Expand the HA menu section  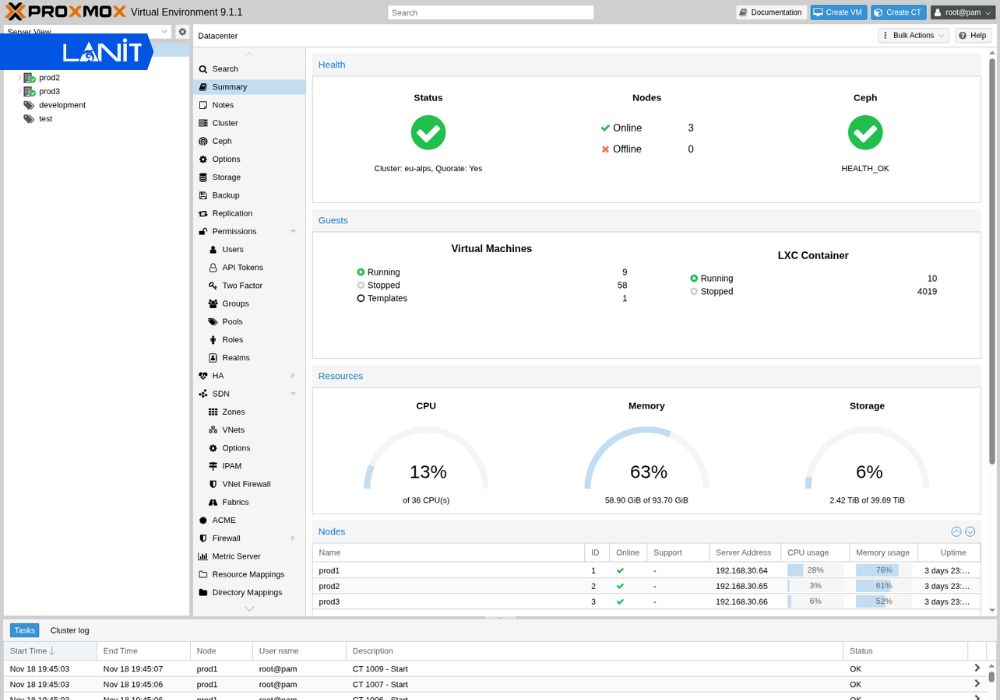293,376
